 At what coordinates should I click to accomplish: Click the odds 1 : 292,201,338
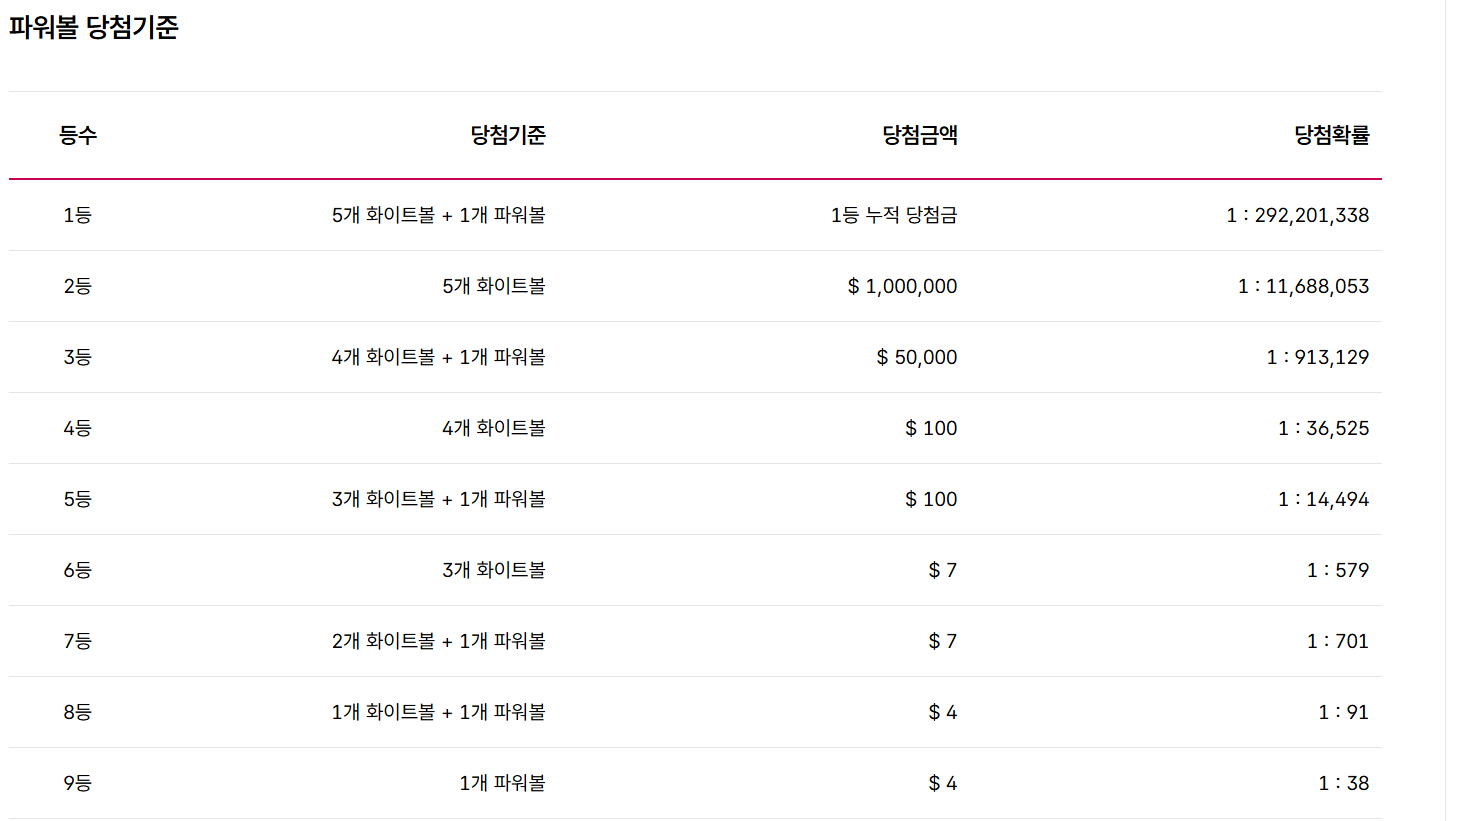[x=1298, y=215]
